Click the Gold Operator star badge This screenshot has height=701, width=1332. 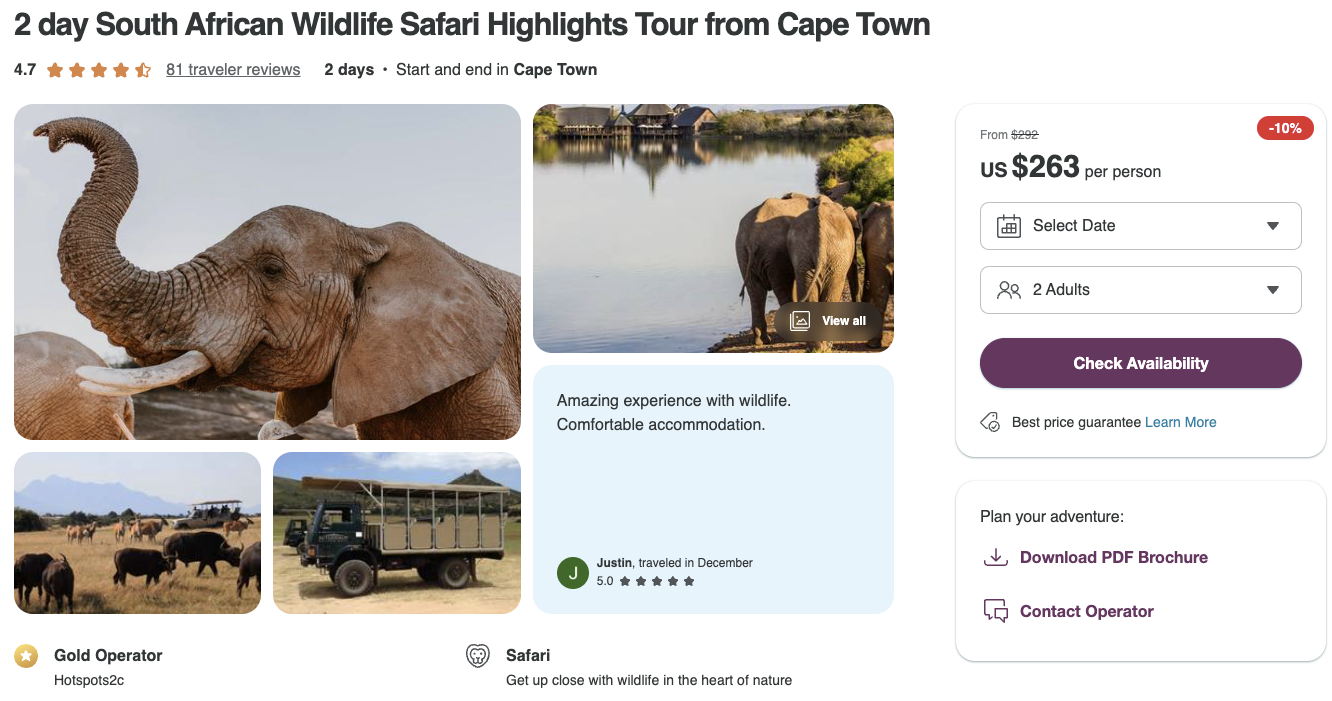click(25, 656)
